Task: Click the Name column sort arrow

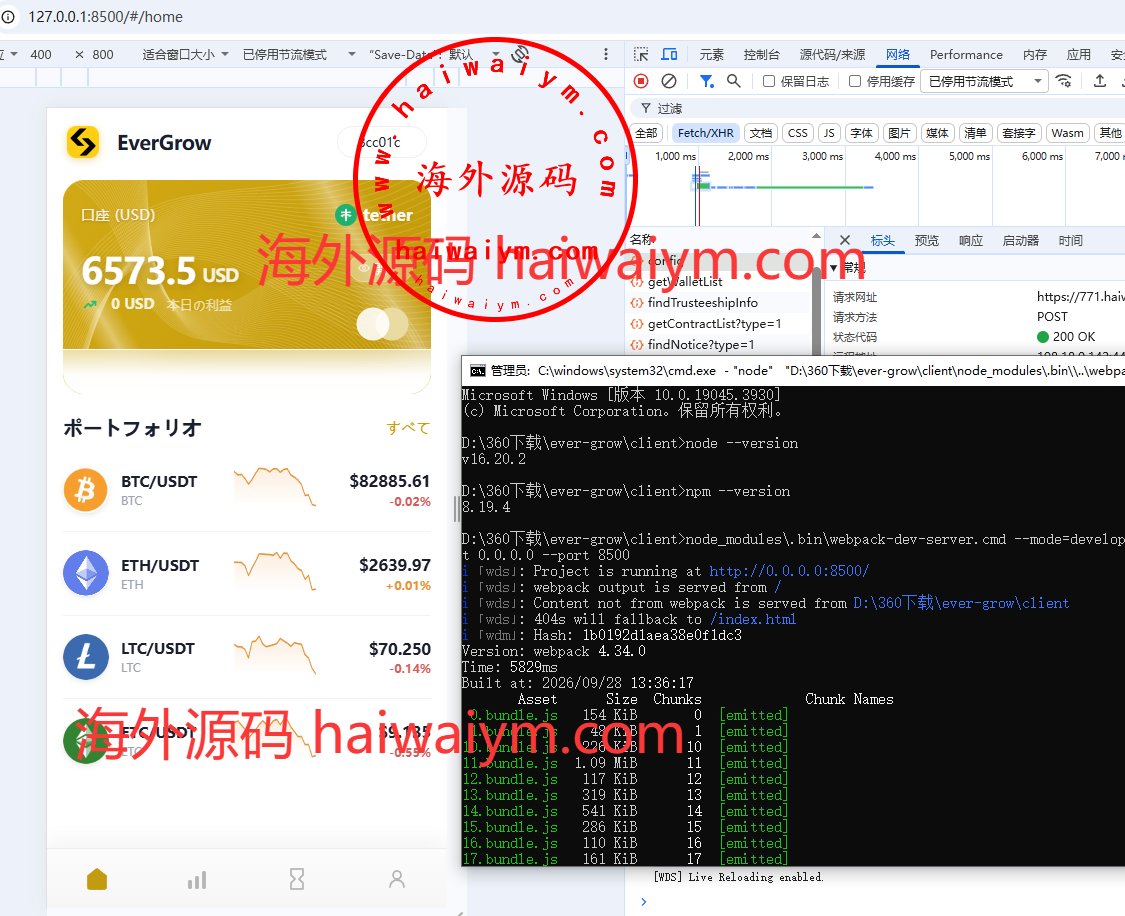Action: [816, 236]
